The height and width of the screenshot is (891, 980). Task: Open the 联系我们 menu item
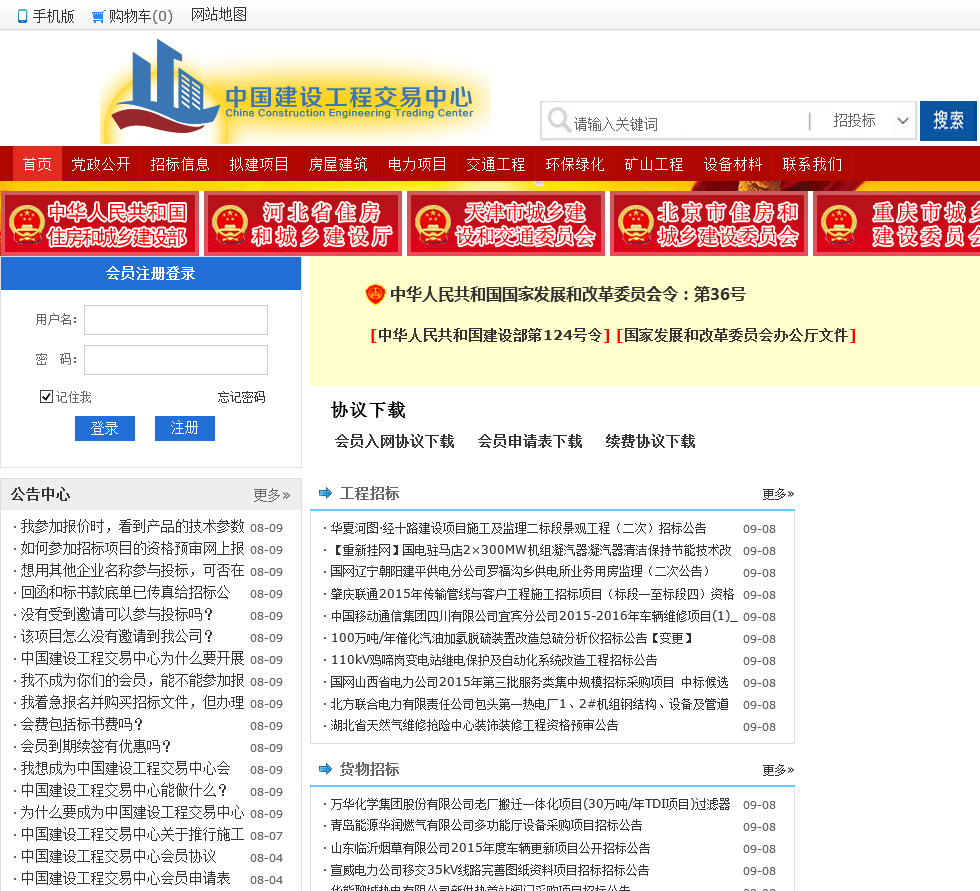pyautogui.click(x=812, y=164)
